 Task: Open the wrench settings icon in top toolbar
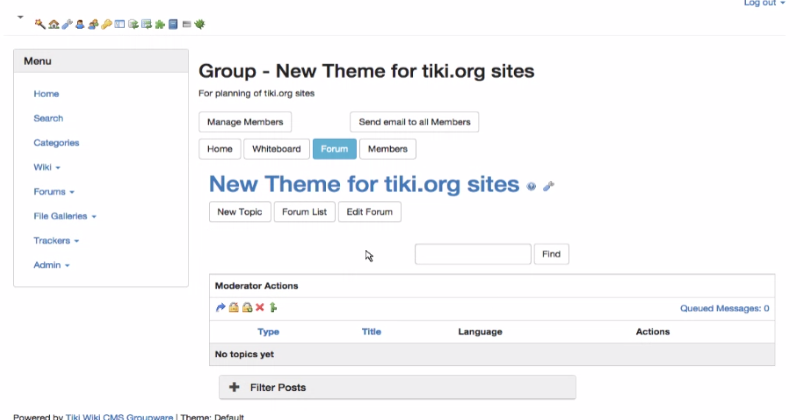point(67,24)
